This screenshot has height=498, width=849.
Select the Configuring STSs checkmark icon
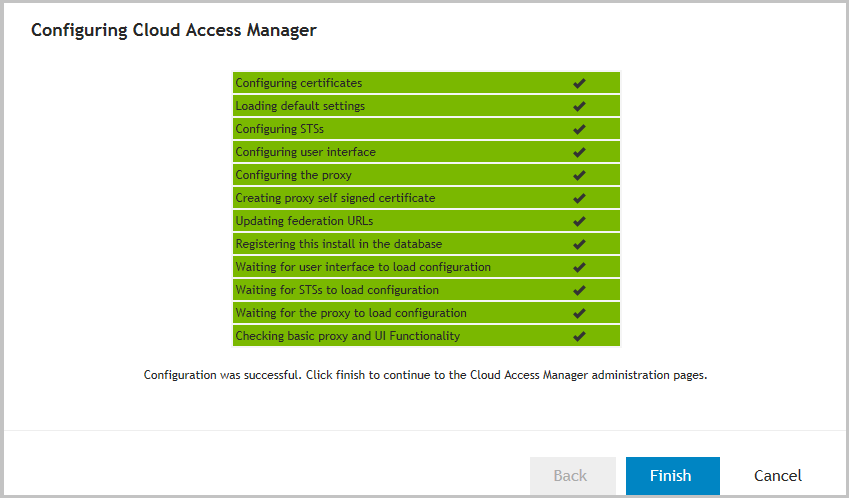579,129
